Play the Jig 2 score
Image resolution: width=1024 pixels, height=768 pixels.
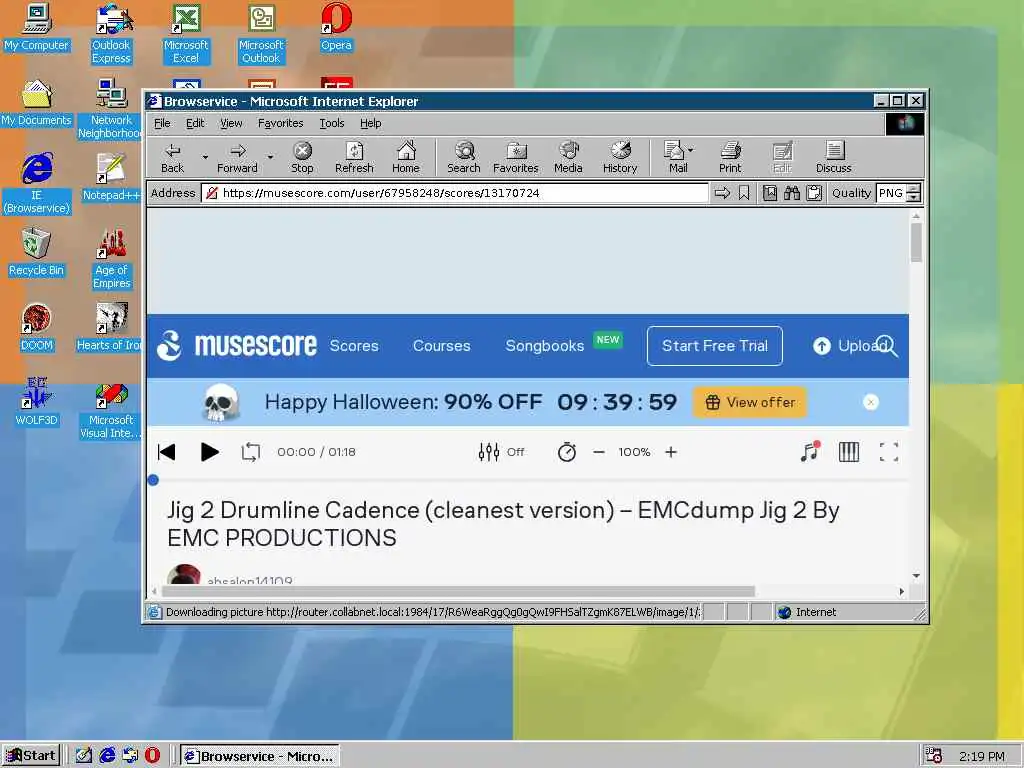pyautogui.click(x=209, y=452)
